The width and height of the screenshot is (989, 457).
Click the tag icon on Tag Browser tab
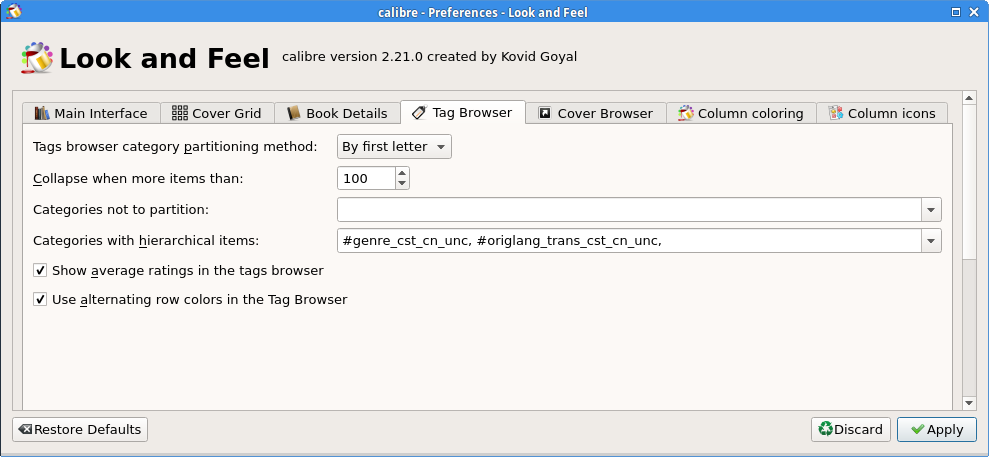click(419, 113)
